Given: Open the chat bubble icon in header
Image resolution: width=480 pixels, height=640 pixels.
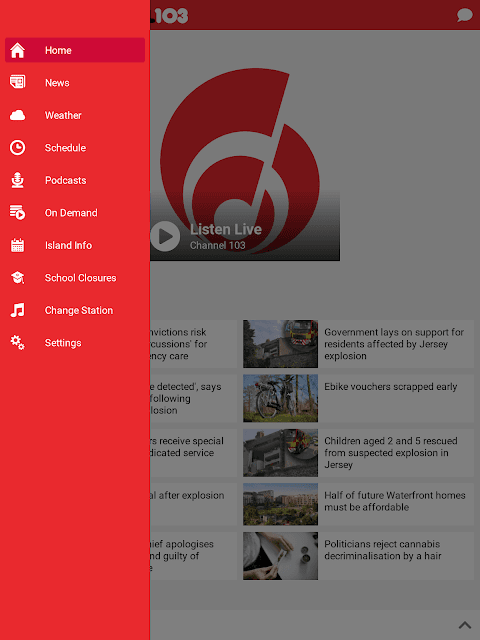Looking at the screenshot, I should point(464,15).
